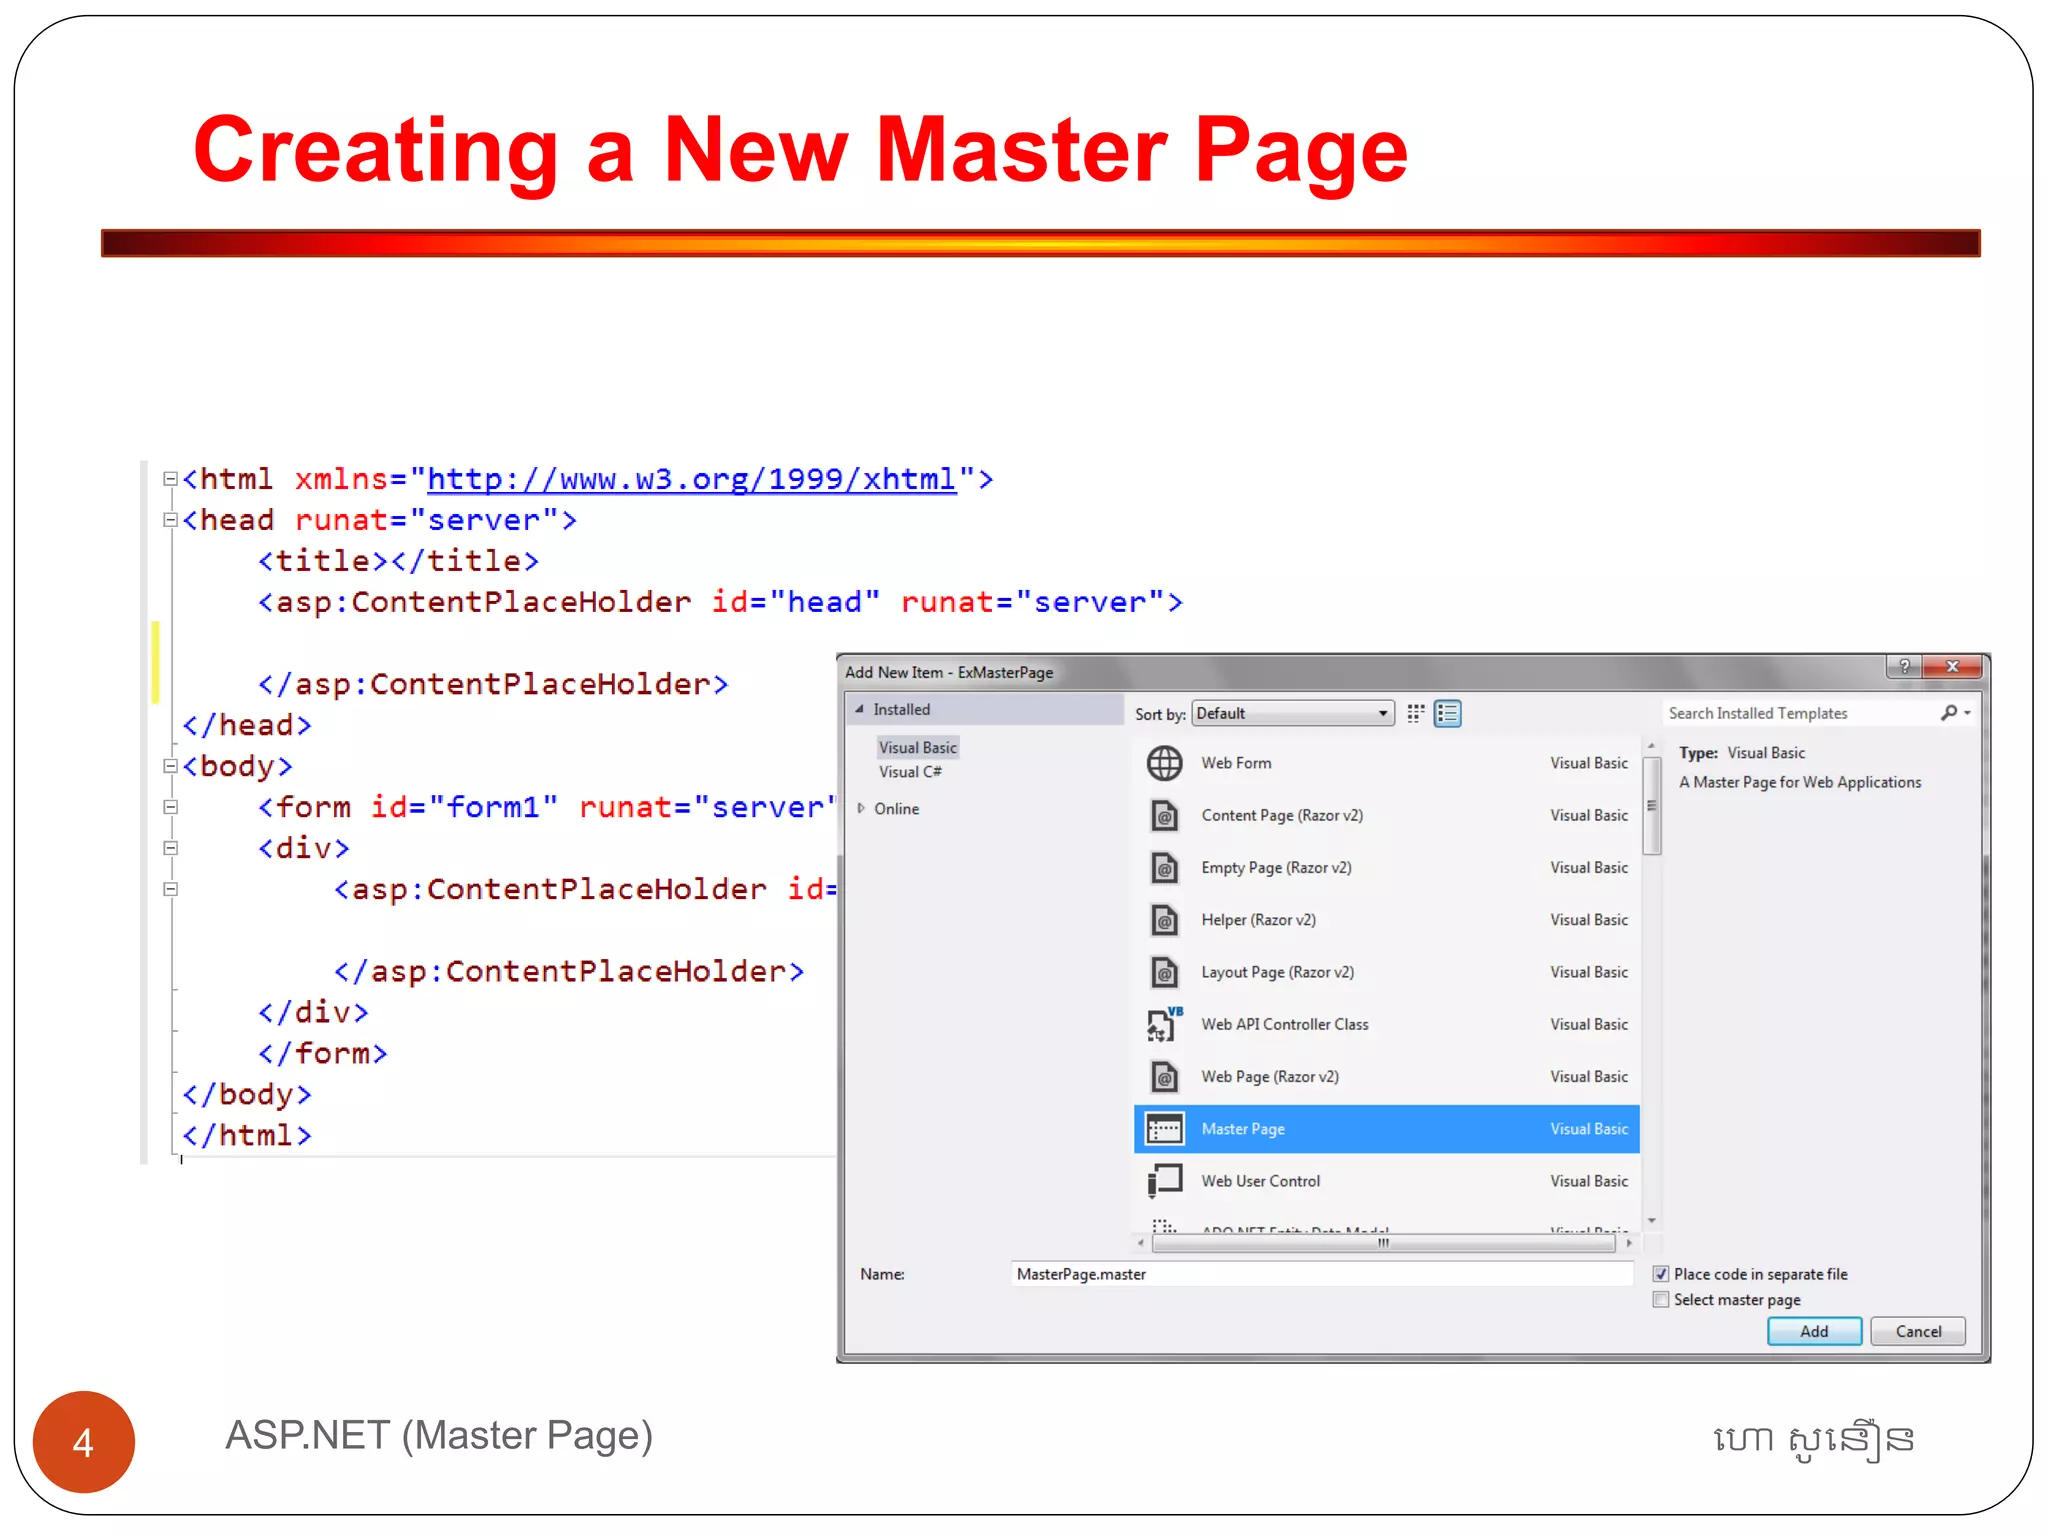Click the title tag line in code
The height and width of the screenshot is (1536, 2048).
point(398,561)
